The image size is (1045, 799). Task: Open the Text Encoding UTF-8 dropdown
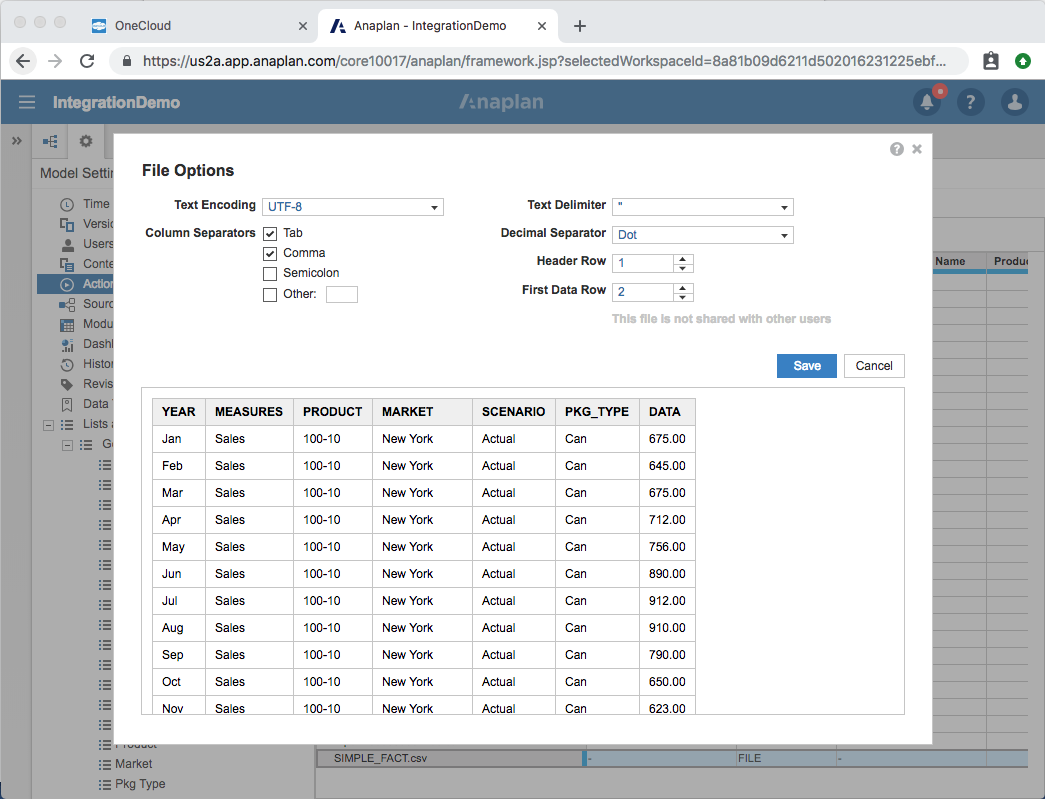point(353,207)
